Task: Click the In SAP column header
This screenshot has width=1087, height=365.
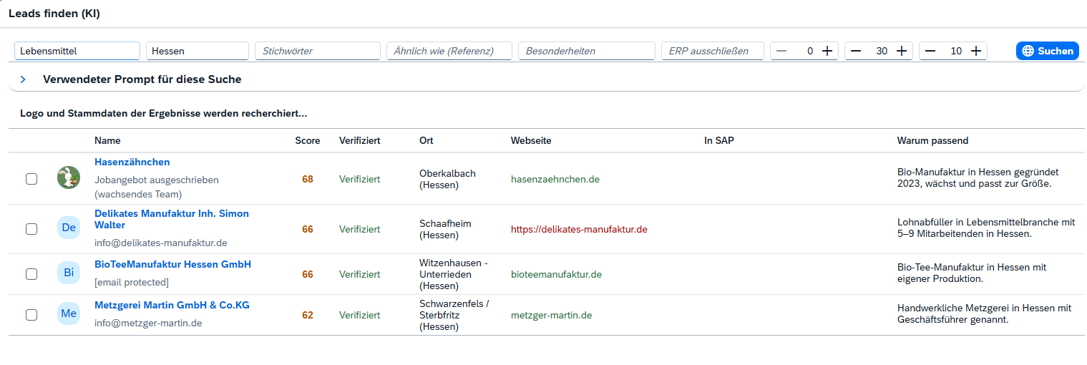Action: [719, 141]
